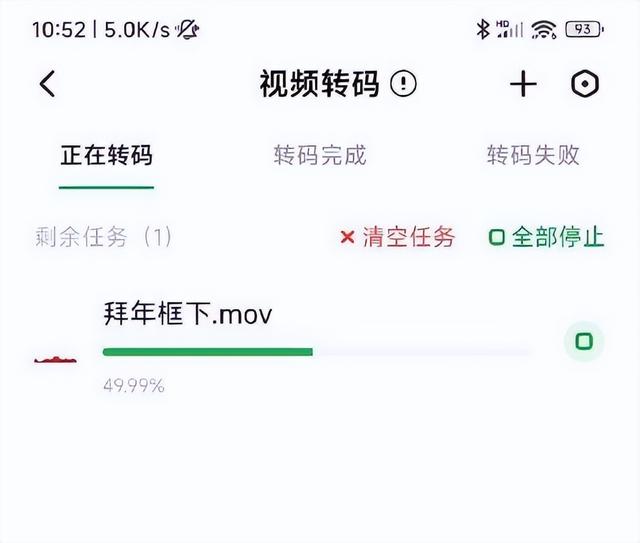640x543 pixels.
Task: Click the green stop-all square icon
Action: point(497,237)
